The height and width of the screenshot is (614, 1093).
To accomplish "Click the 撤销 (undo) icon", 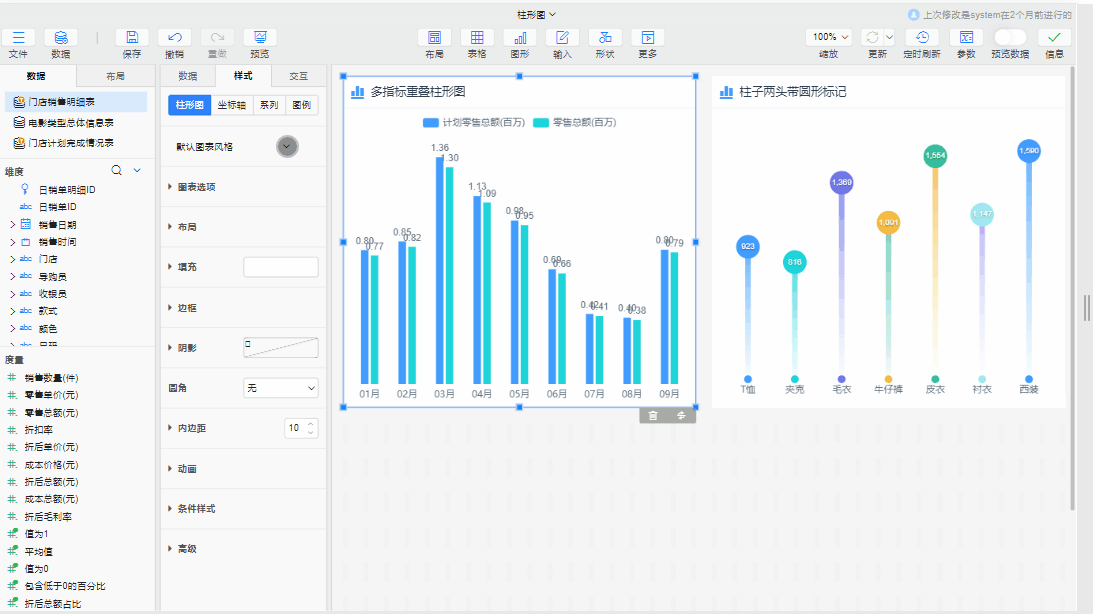I will [174, 37].
